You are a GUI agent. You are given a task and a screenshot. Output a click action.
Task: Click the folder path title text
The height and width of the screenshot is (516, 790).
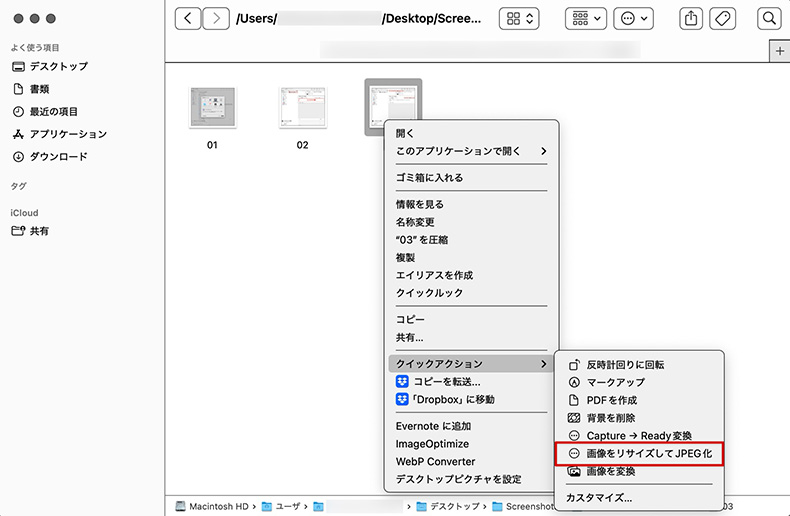358,19
